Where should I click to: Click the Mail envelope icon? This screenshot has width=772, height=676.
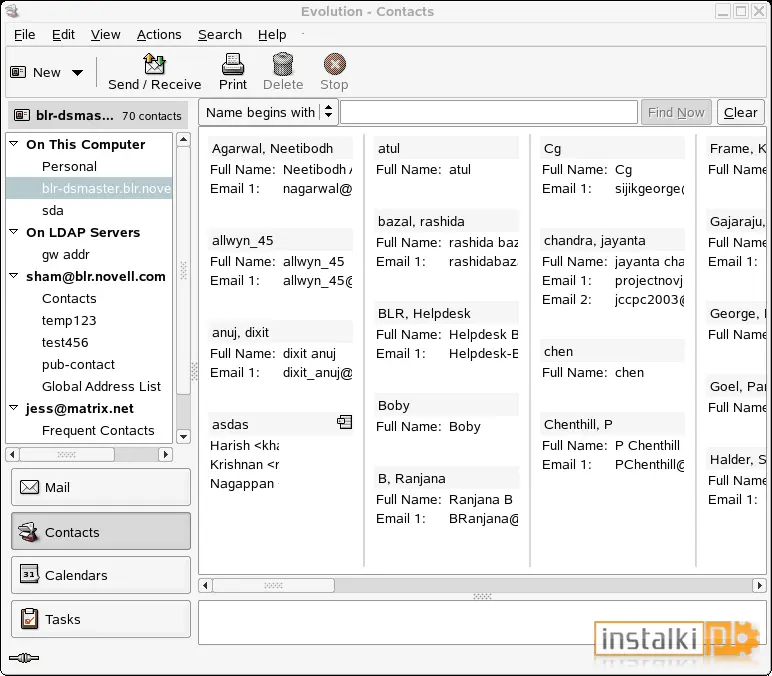pos(30,487)
